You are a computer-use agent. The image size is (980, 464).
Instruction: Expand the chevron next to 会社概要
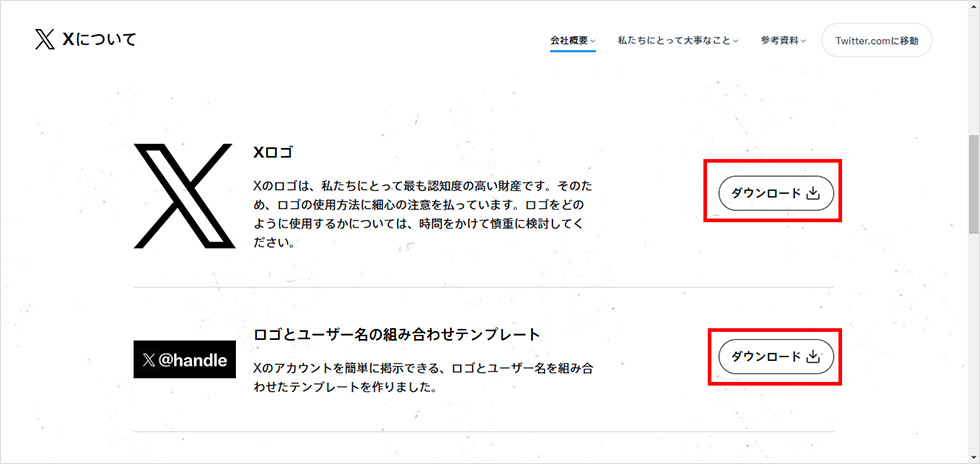(x=592, y=41)
